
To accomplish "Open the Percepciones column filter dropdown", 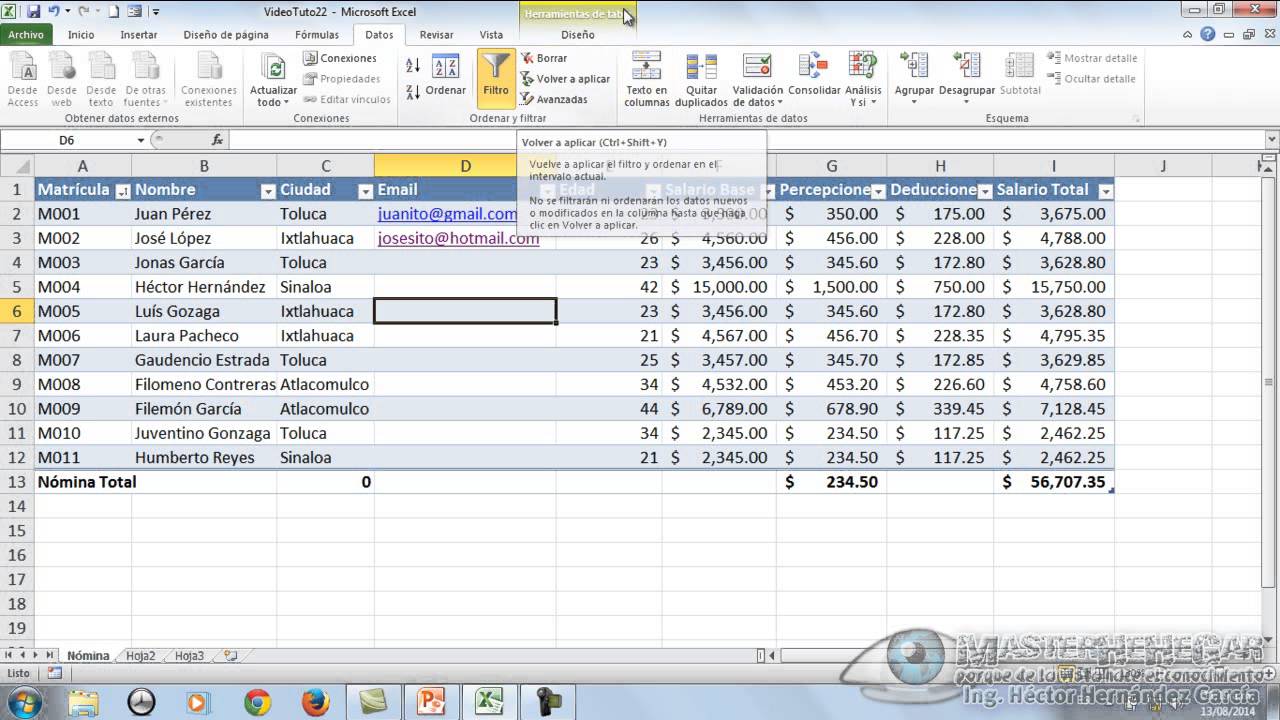I will [877, 191].
